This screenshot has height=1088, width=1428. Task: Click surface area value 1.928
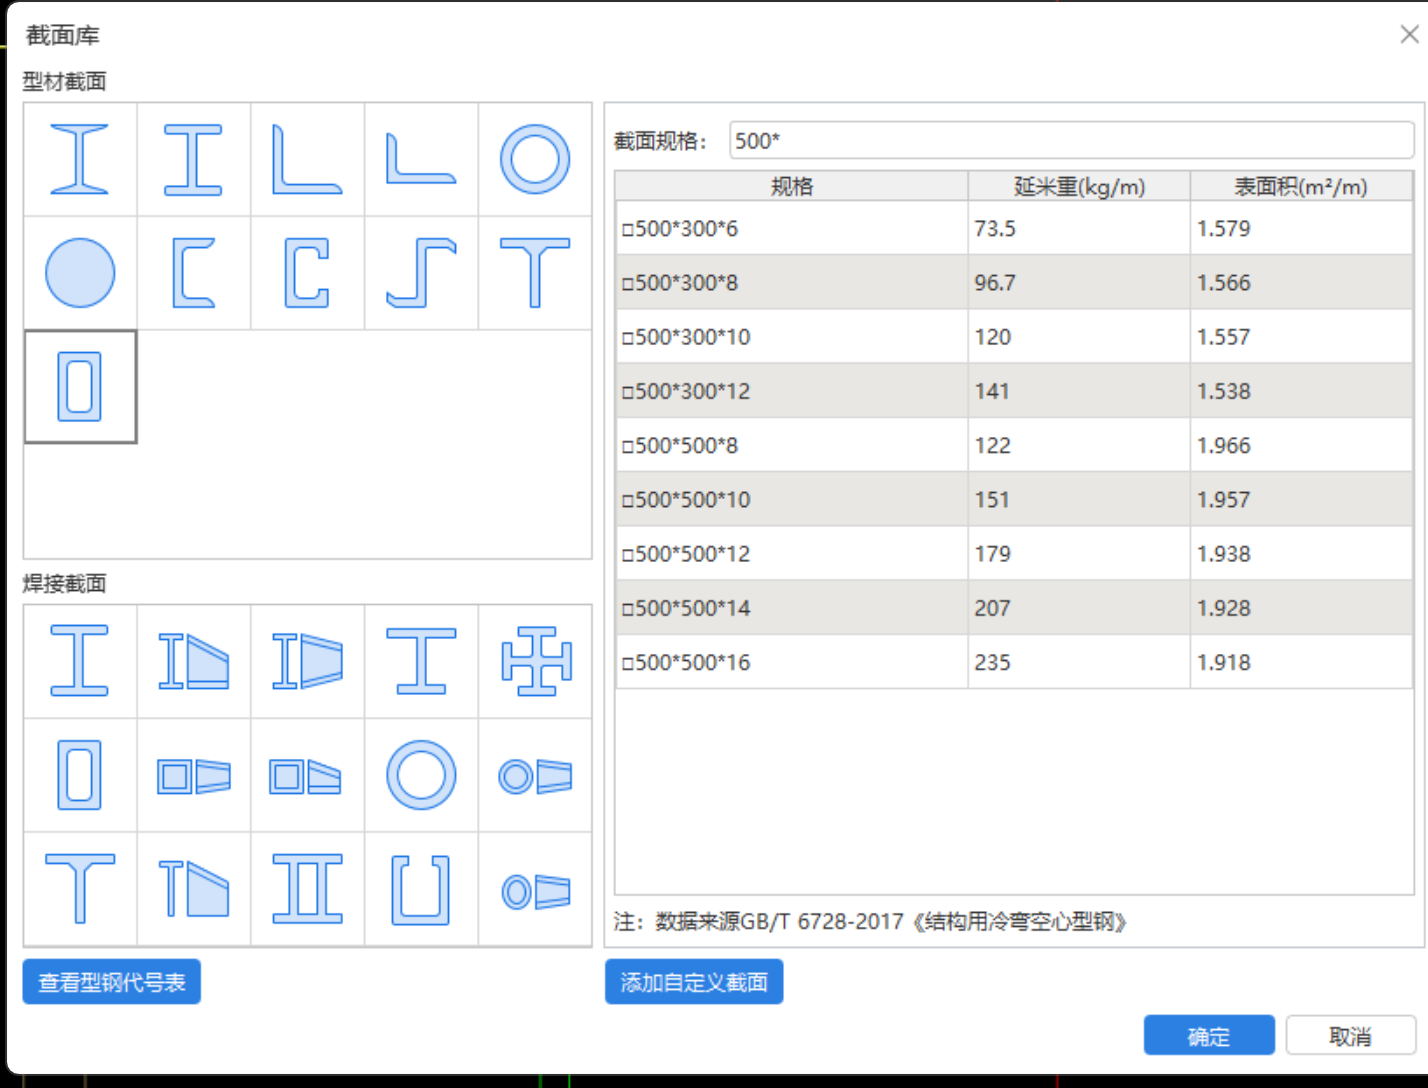[x=1224, y=608]
